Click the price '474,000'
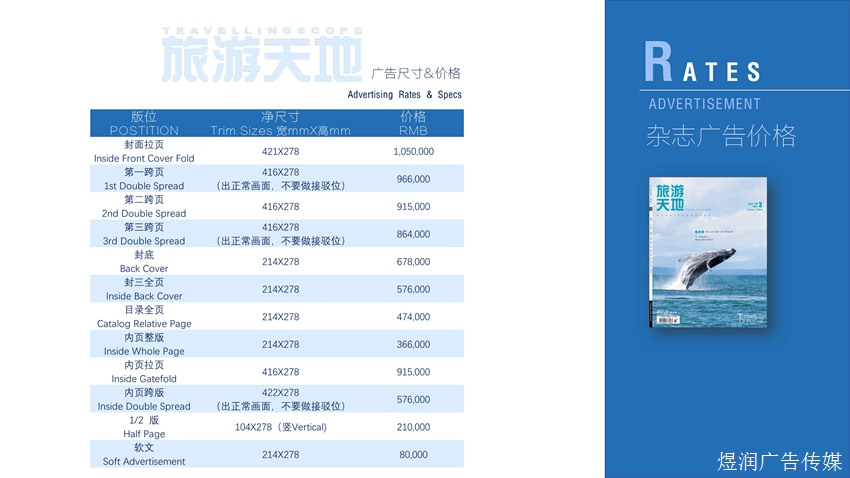 413,317
